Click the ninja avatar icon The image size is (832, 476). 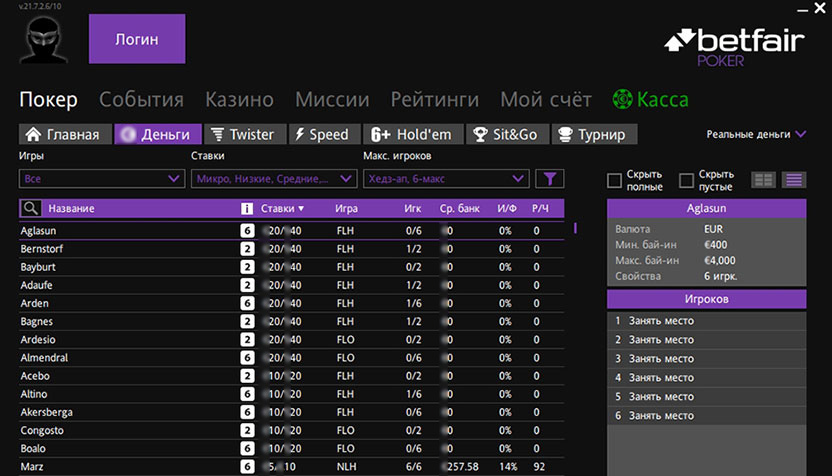tap(43, 41)
